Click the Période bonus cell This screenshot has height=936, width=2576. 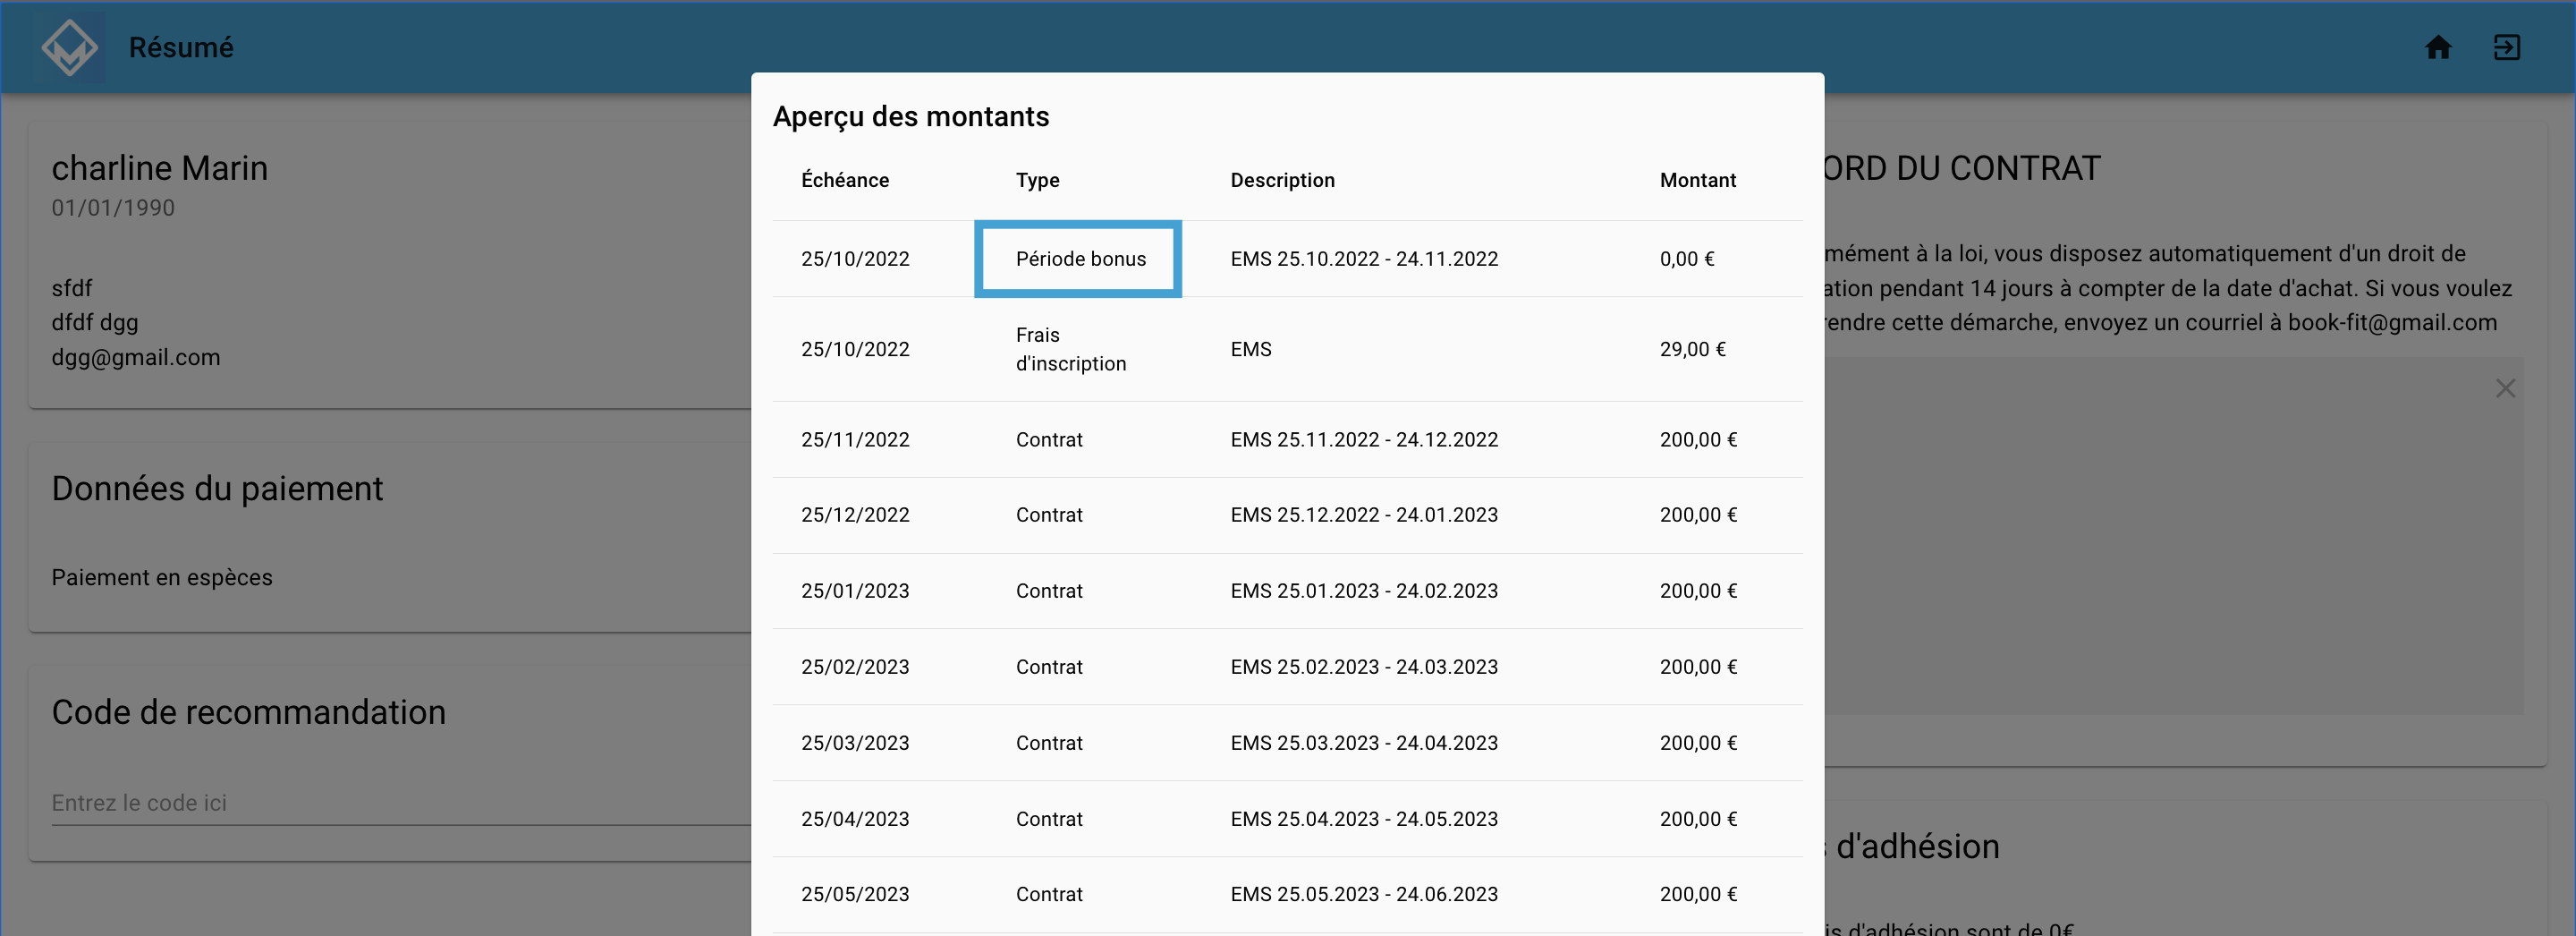pos(1078,259)
